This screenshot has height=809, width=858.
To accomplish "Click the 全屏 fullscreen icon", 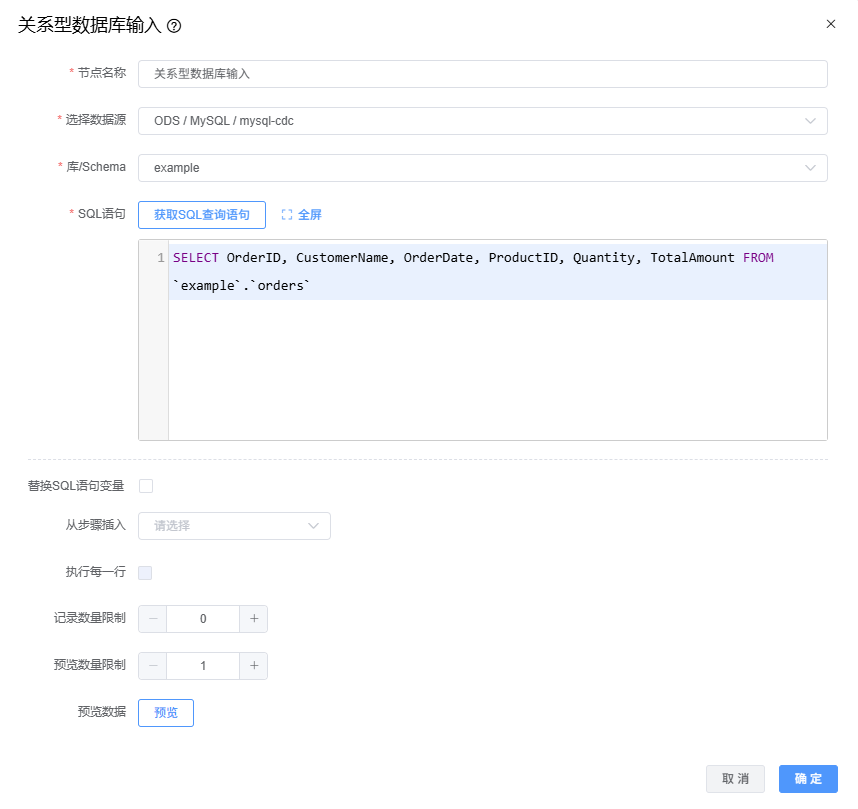I will point(287,215).
